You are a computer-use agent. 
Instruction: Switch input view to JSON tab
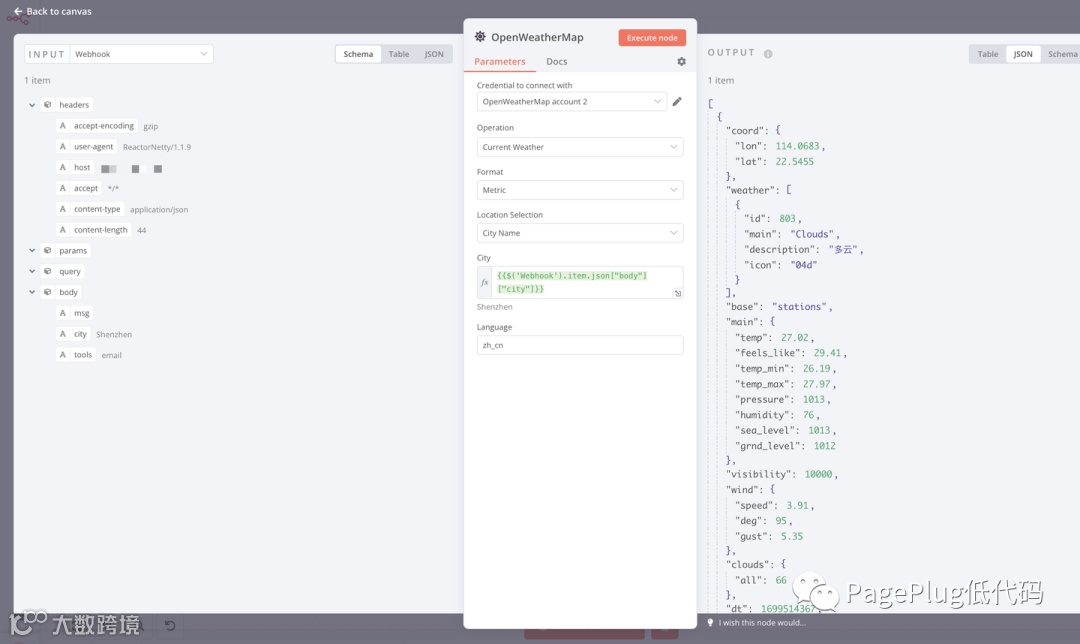pyautogui.click(x=434, y=54)
